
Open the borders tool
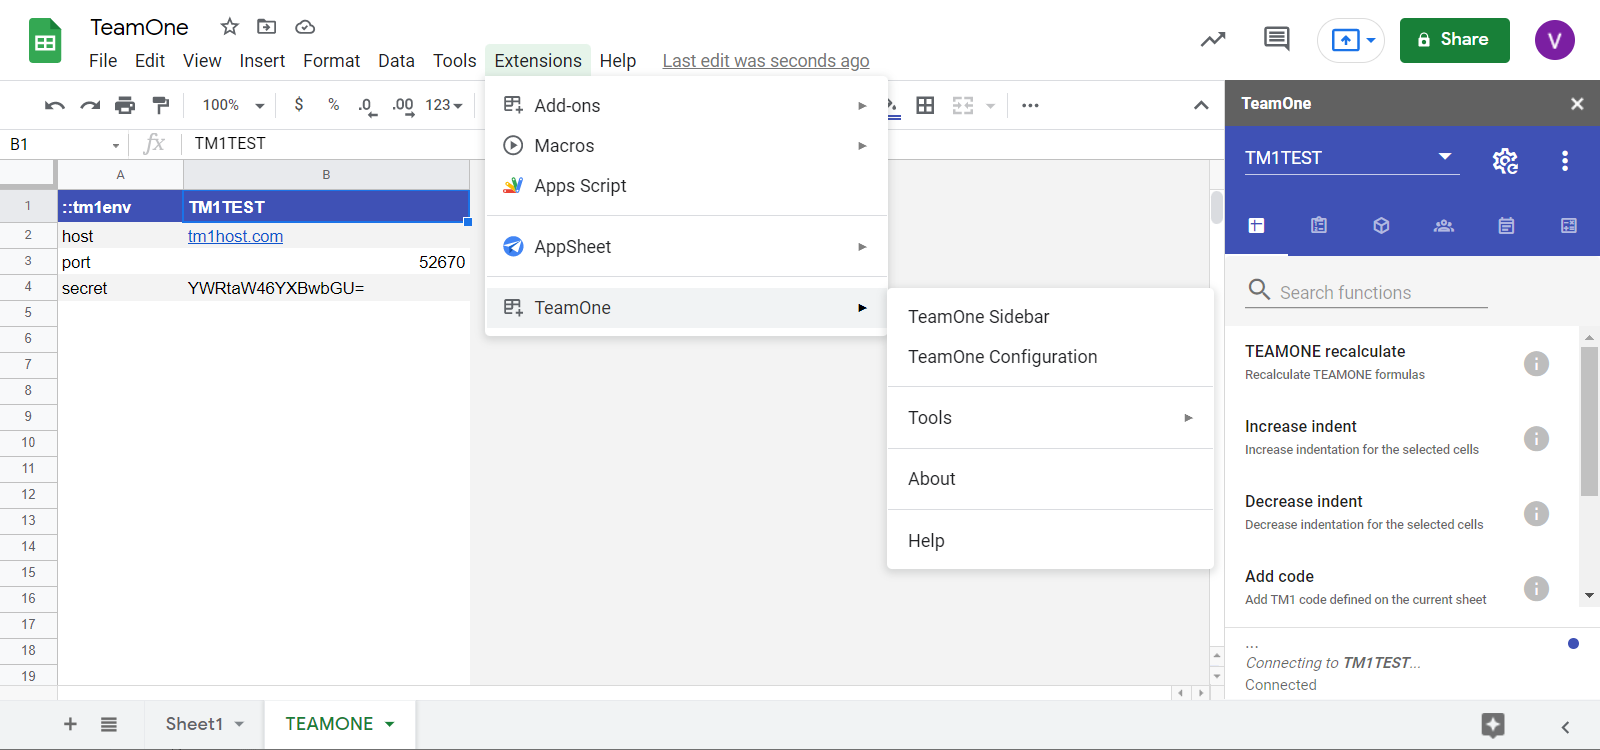tap(926, 105)
